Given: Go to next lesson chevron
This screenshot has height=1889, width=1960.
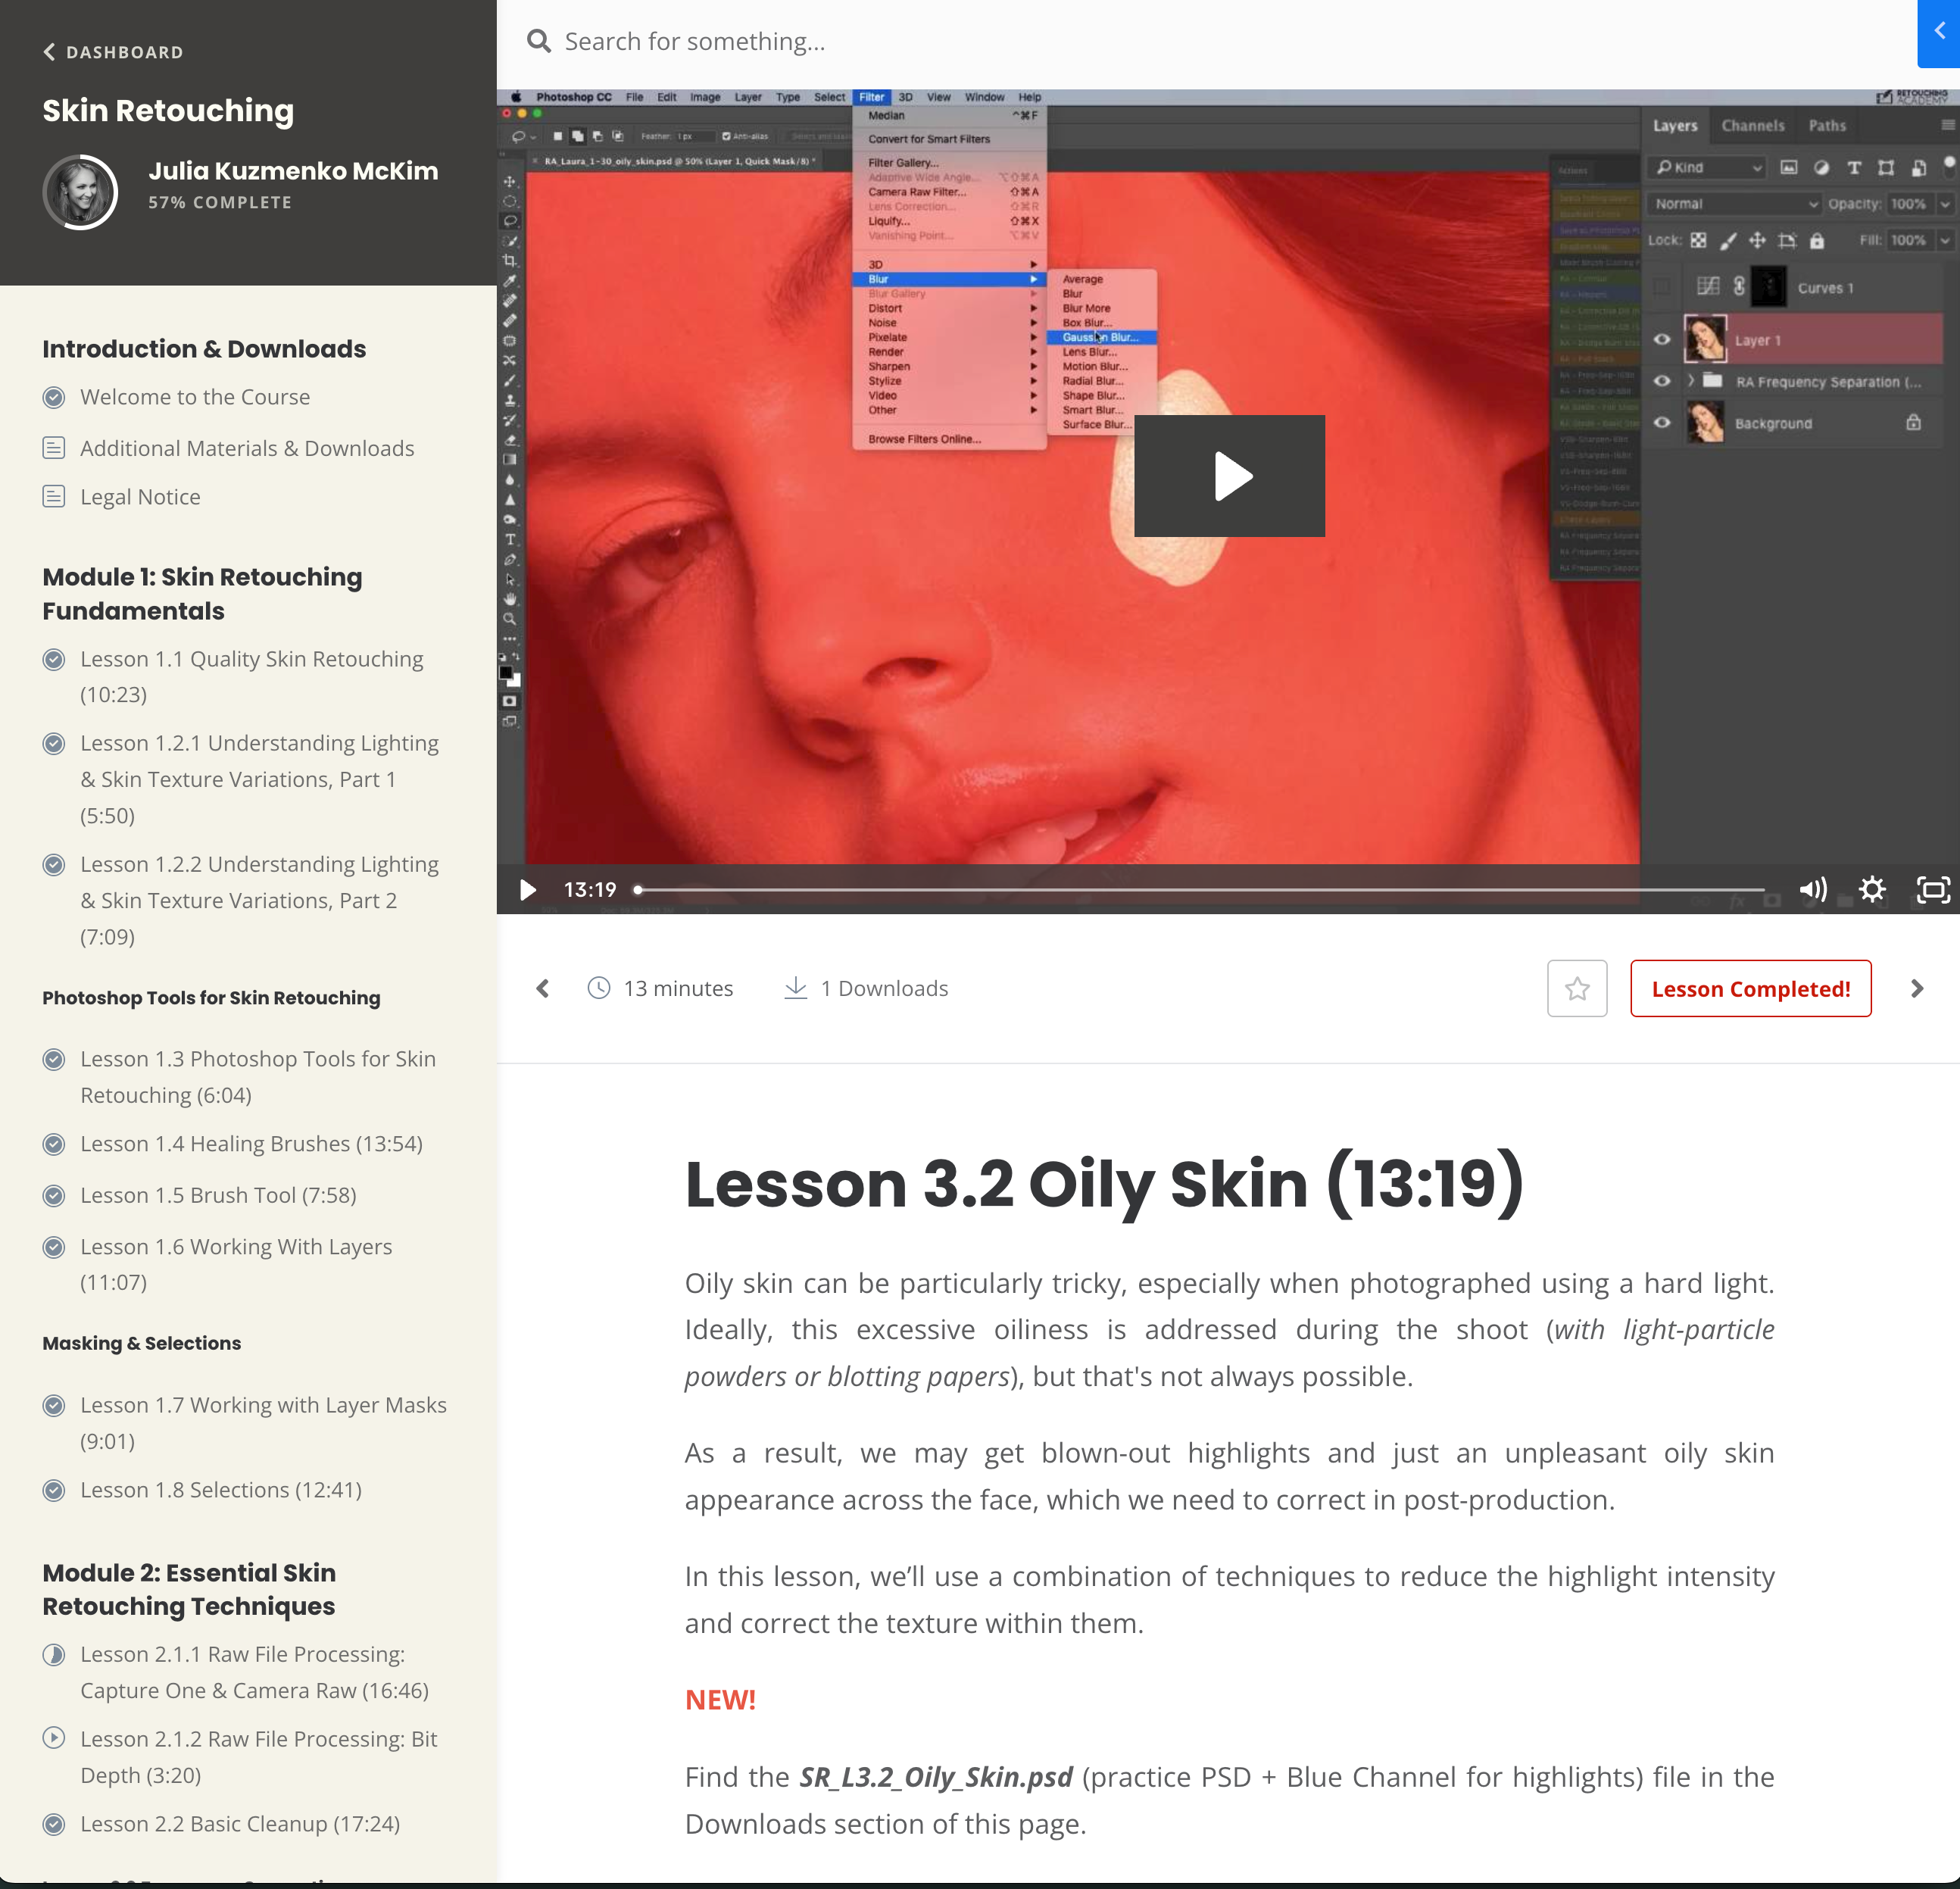Looking at the screenshot, I should click(x=1916, y=988).
